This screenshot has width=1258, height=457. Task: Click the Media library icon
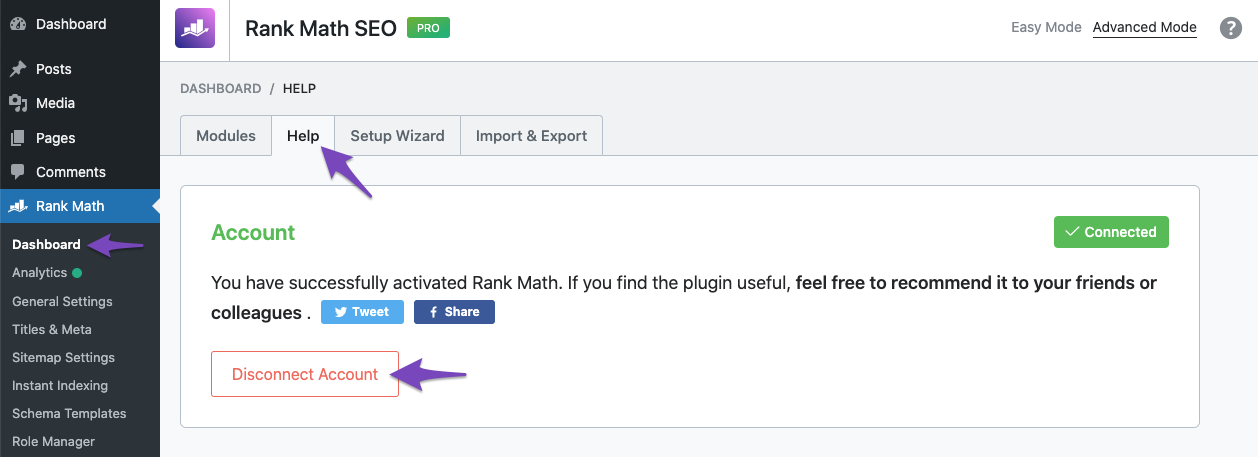(17, 103)
